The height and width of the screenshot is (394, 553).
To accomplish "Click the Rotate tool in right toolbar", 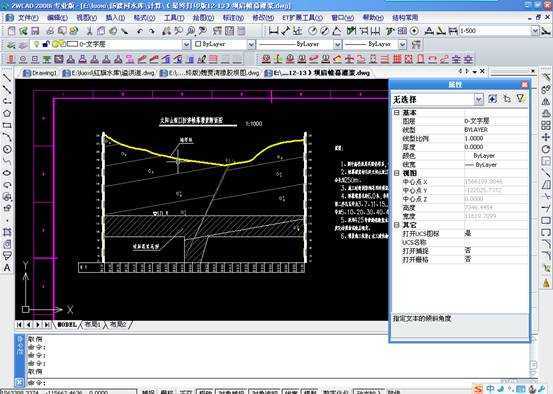I will click(546, 149).
